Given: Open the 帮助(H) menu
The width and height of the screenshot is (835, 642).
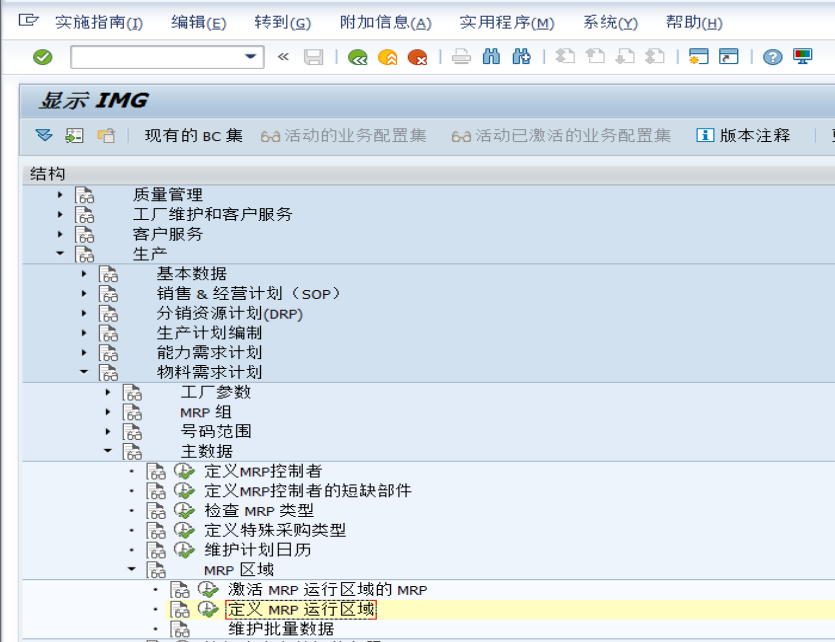Looking at the screenshot, I should (x=694, y=22).
